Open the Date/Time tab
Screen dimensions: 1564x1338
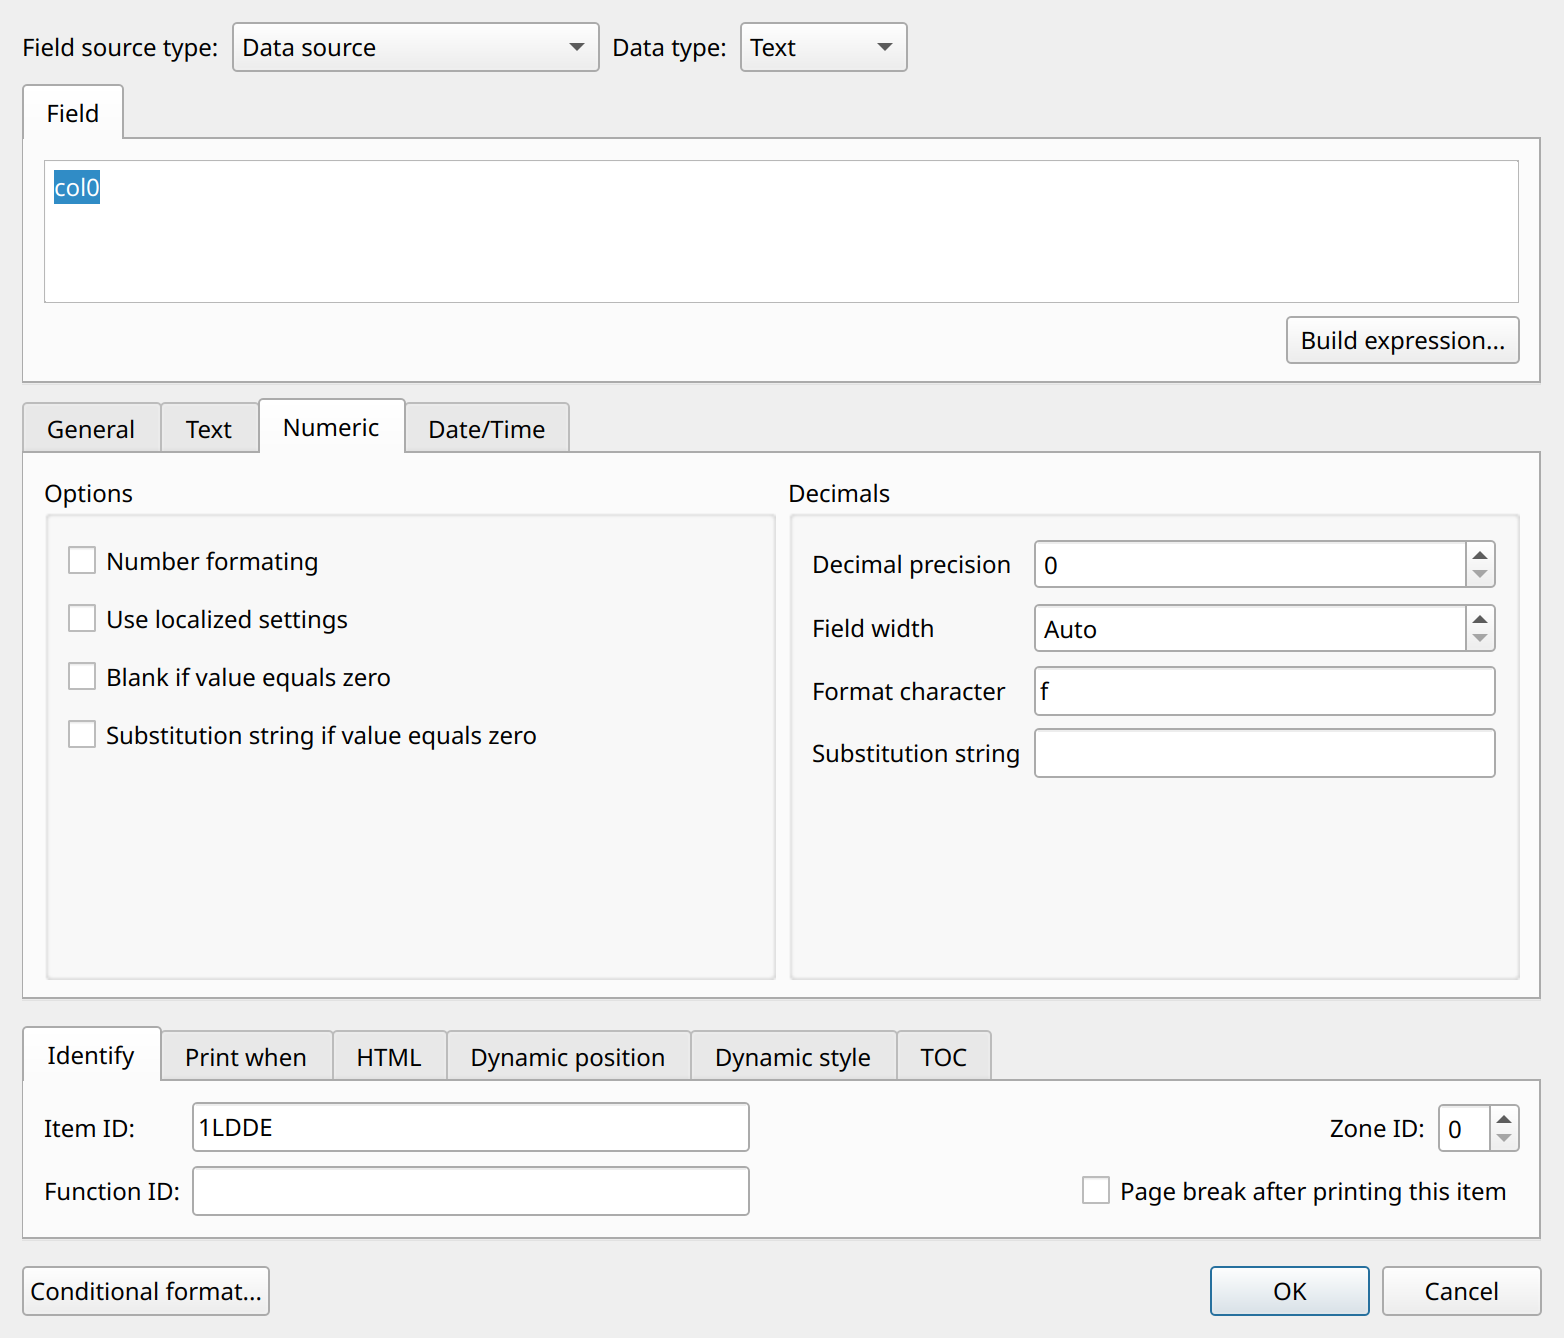tap(487, 428)
